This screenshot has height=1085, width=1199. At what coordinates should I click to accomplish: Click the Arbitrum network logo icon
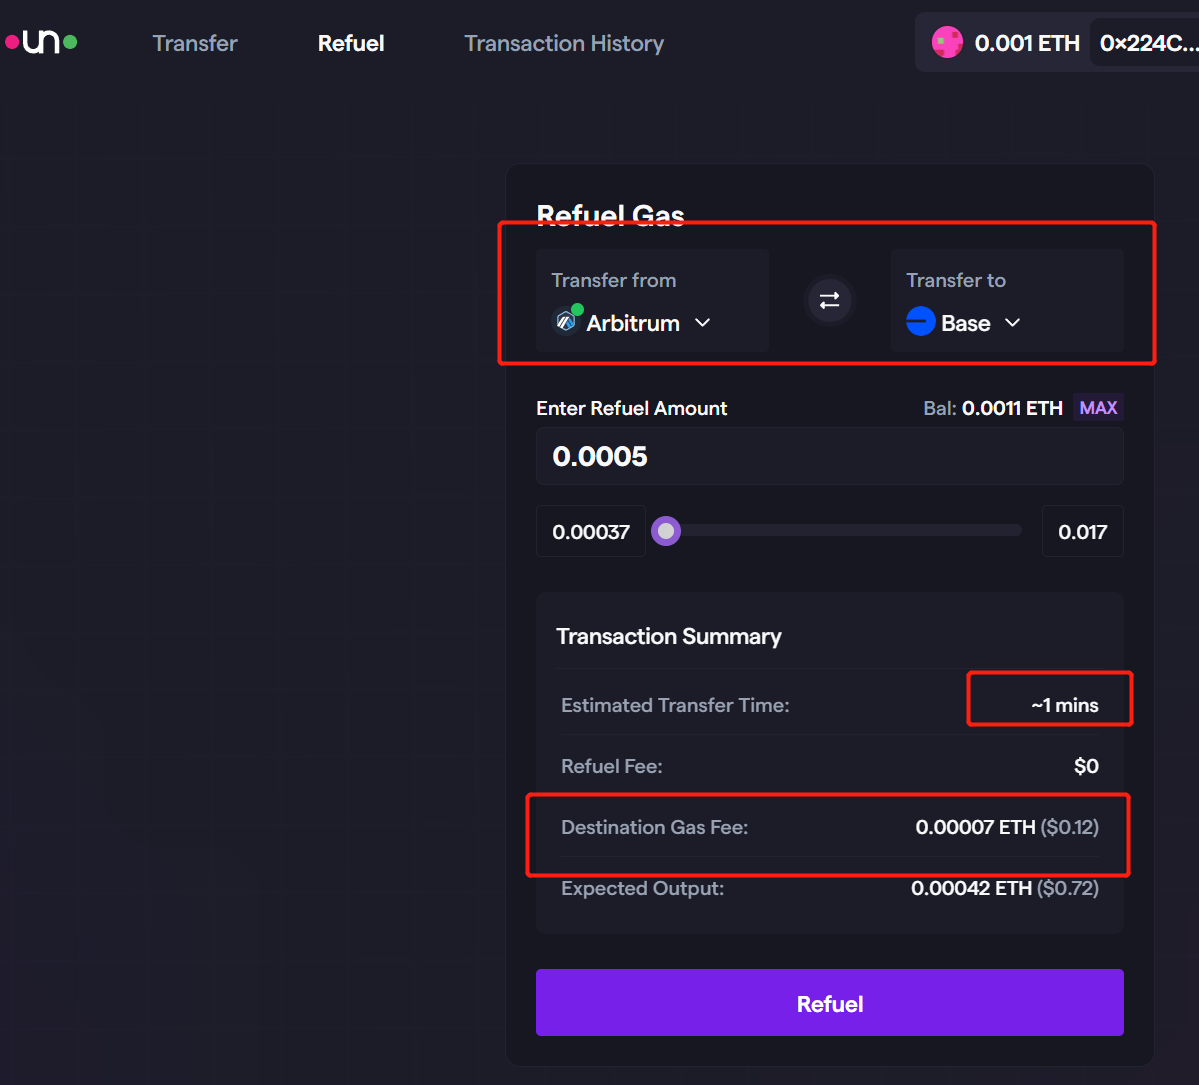tap(567, 321)
